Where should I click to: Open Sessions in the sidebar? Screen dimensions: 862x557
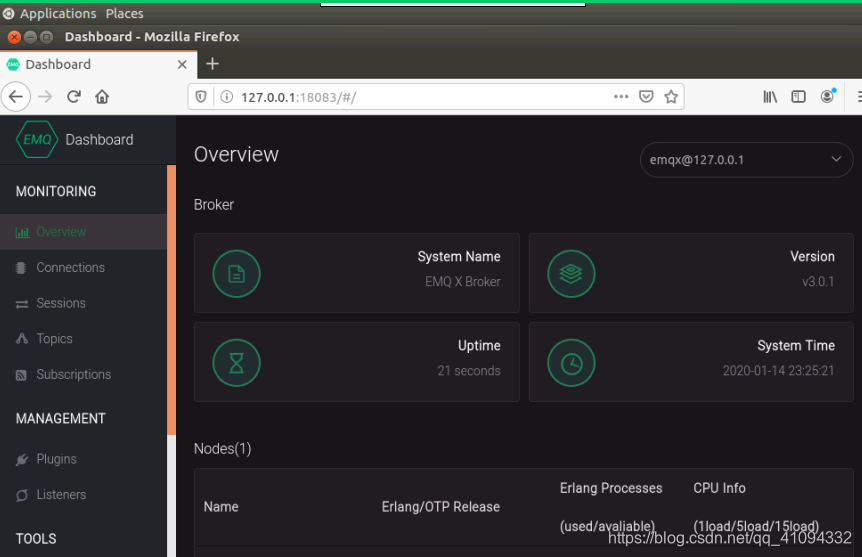tap(84, 304)
